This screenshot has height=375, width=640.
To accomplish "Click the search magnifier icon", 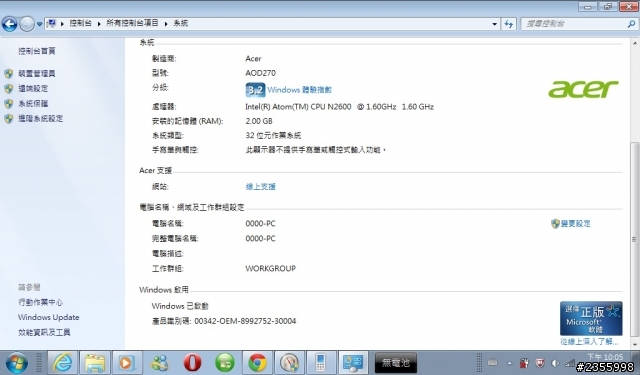I will coord(631,24).
